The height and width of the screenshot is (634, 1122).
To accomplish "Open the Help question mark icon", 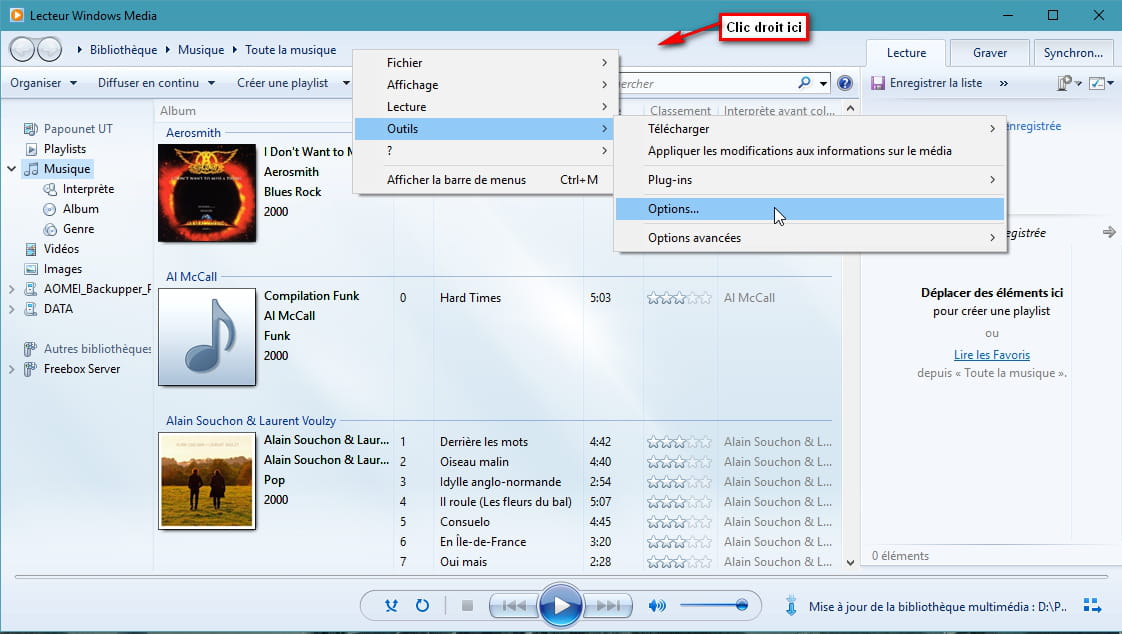I will [x=845, y=84].
